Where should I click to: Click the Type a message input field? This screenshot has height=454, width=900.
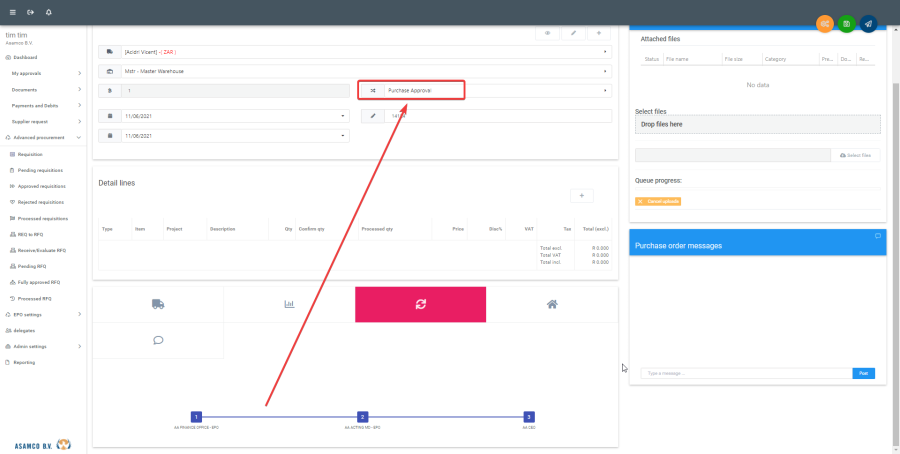(x=745, y=373)
